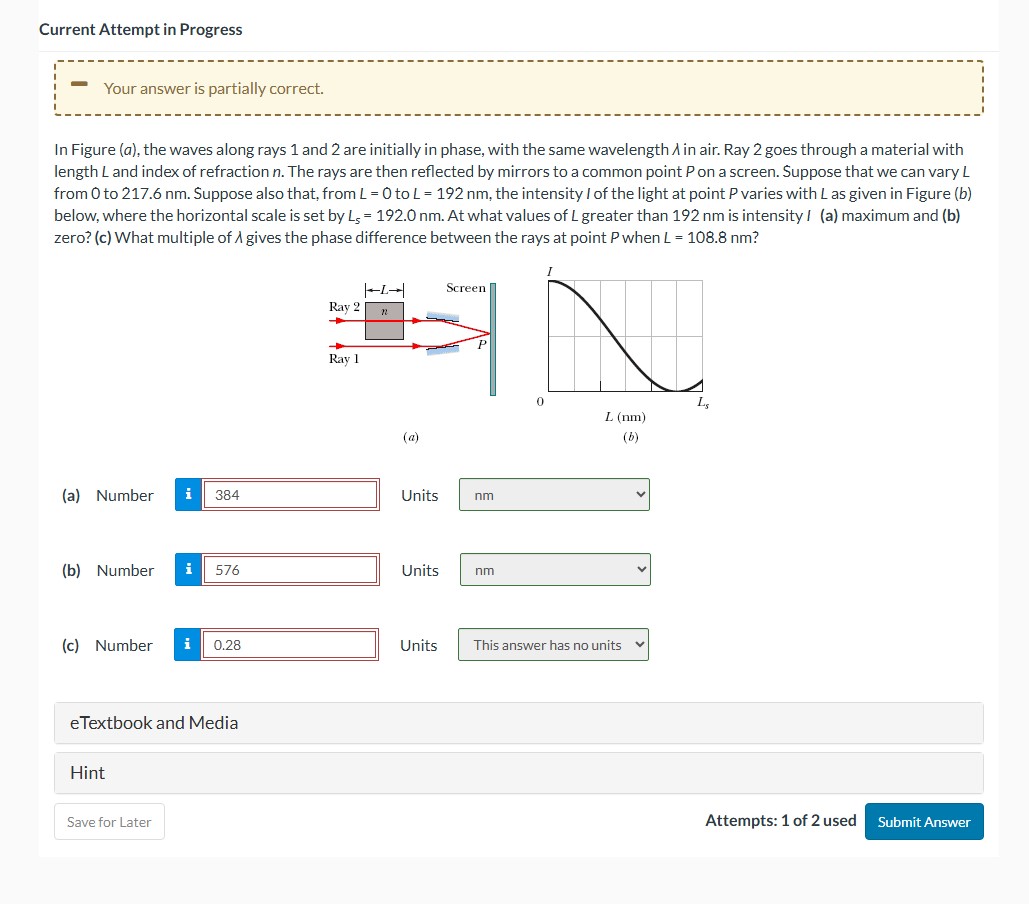Click the info icon beside answer (c)
Image resolution: width=1029 pixels, height=904 pixels.
click(x=188, y=644)
